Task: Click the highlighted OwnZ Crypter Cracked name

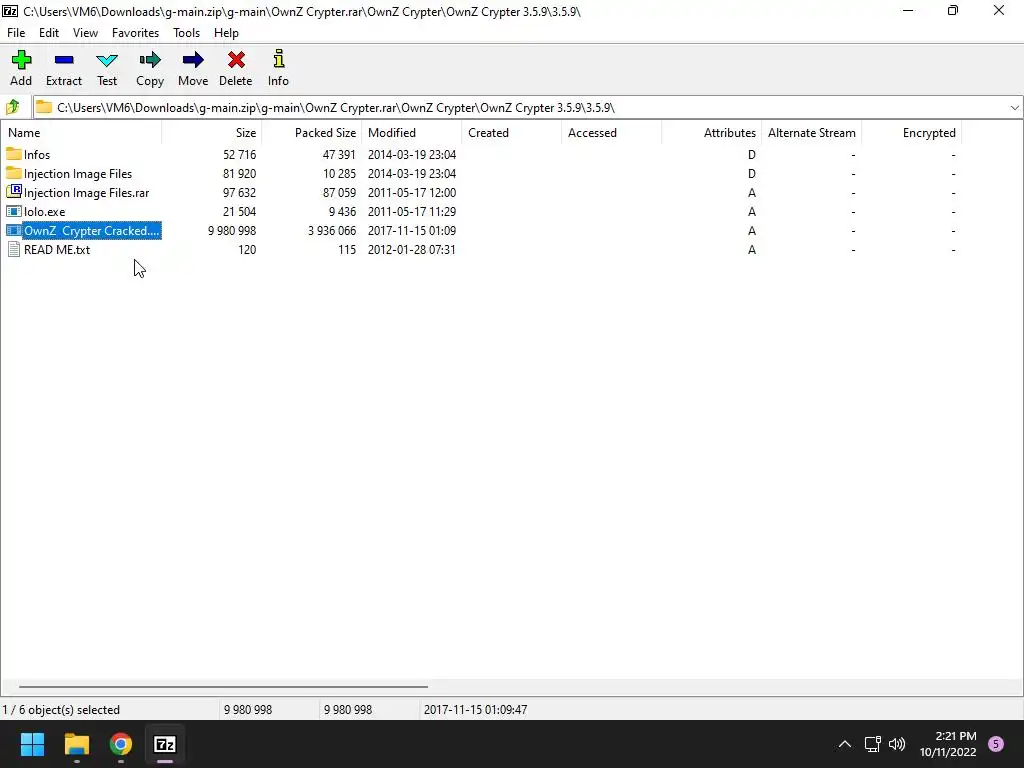Action: [91, 231]
